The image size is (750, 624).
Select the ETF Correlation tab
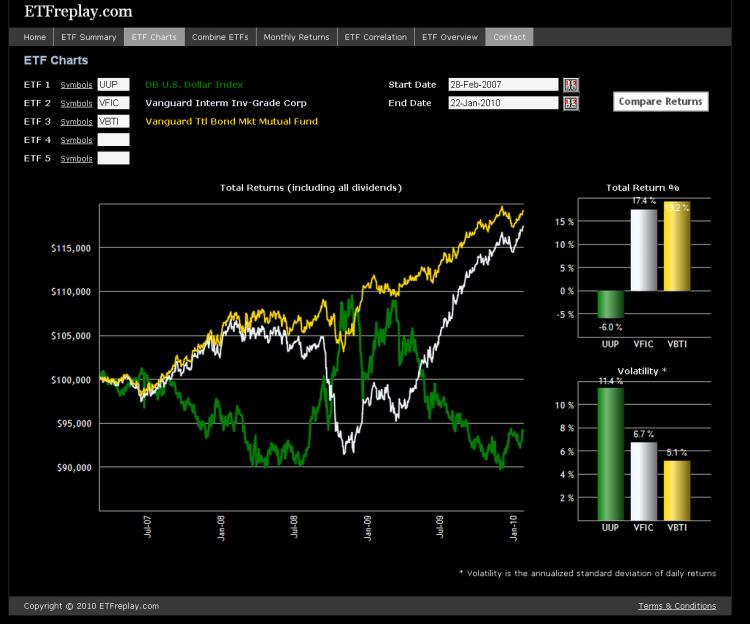coord(375,37)
